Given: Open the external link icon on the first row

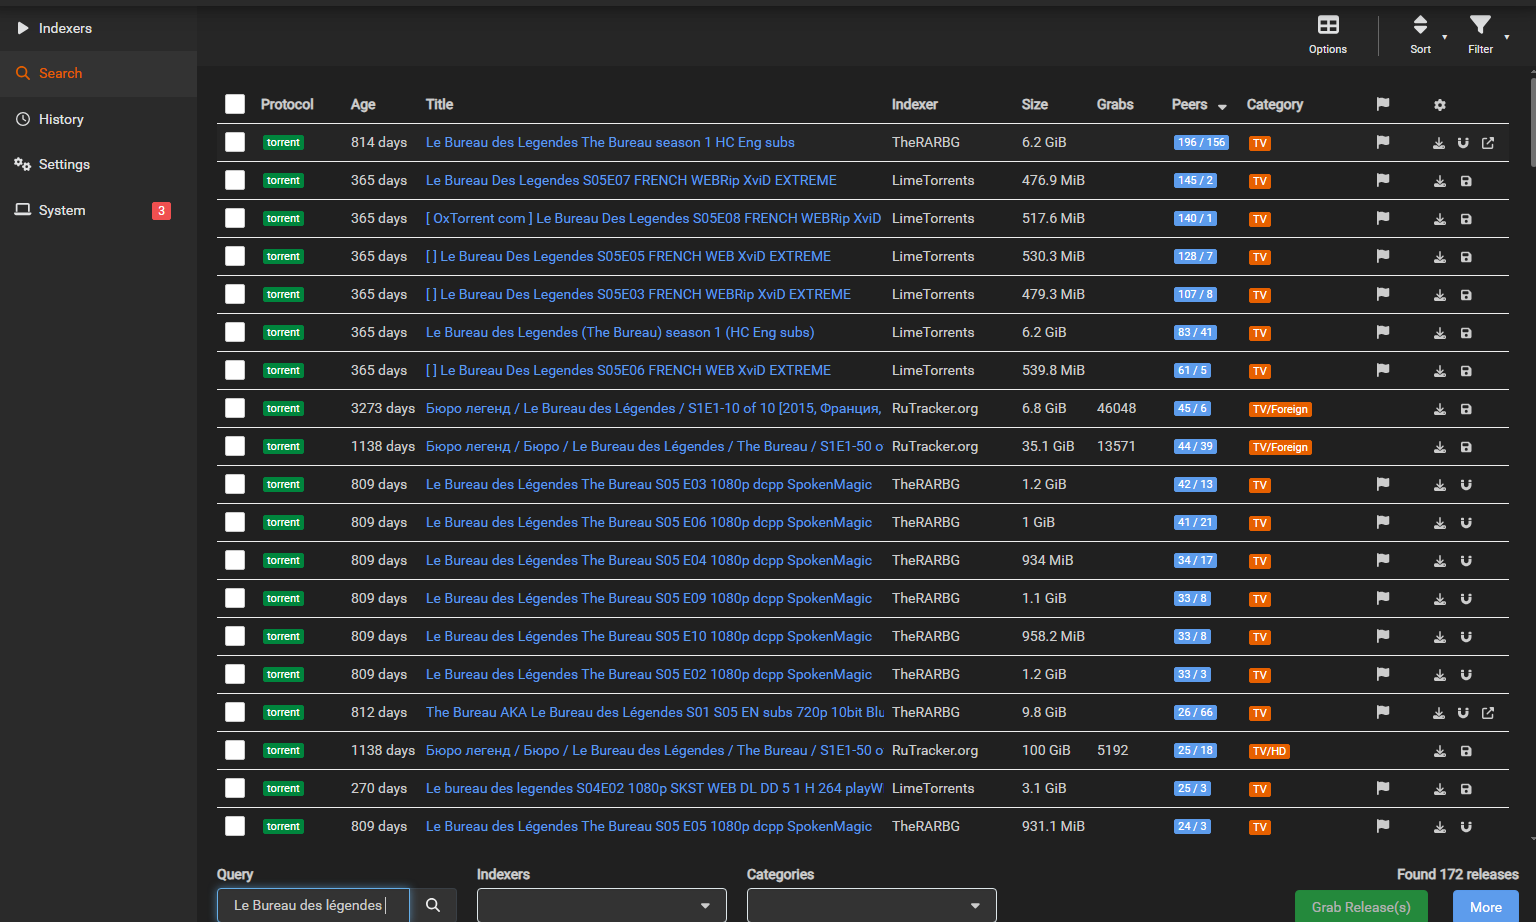Looking at the screenshot, I should coord(1488,143).
